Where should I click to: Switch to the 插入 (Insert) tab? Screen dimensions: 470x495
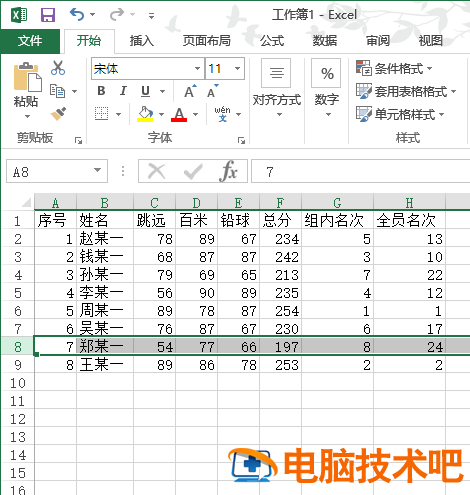point(142,41)
